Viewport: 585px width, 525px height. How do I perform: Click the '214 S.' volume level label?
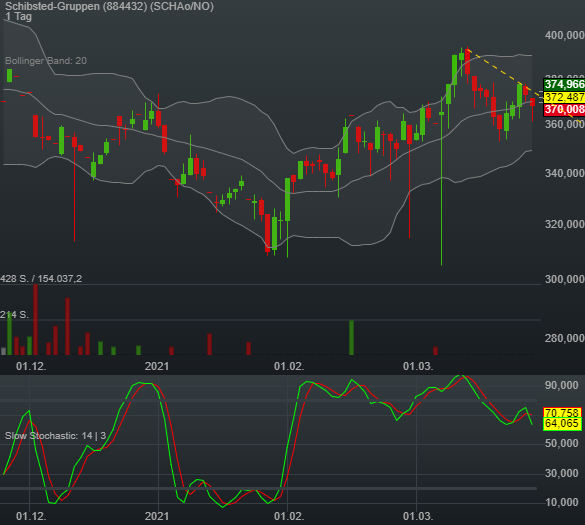coord(14,315)
